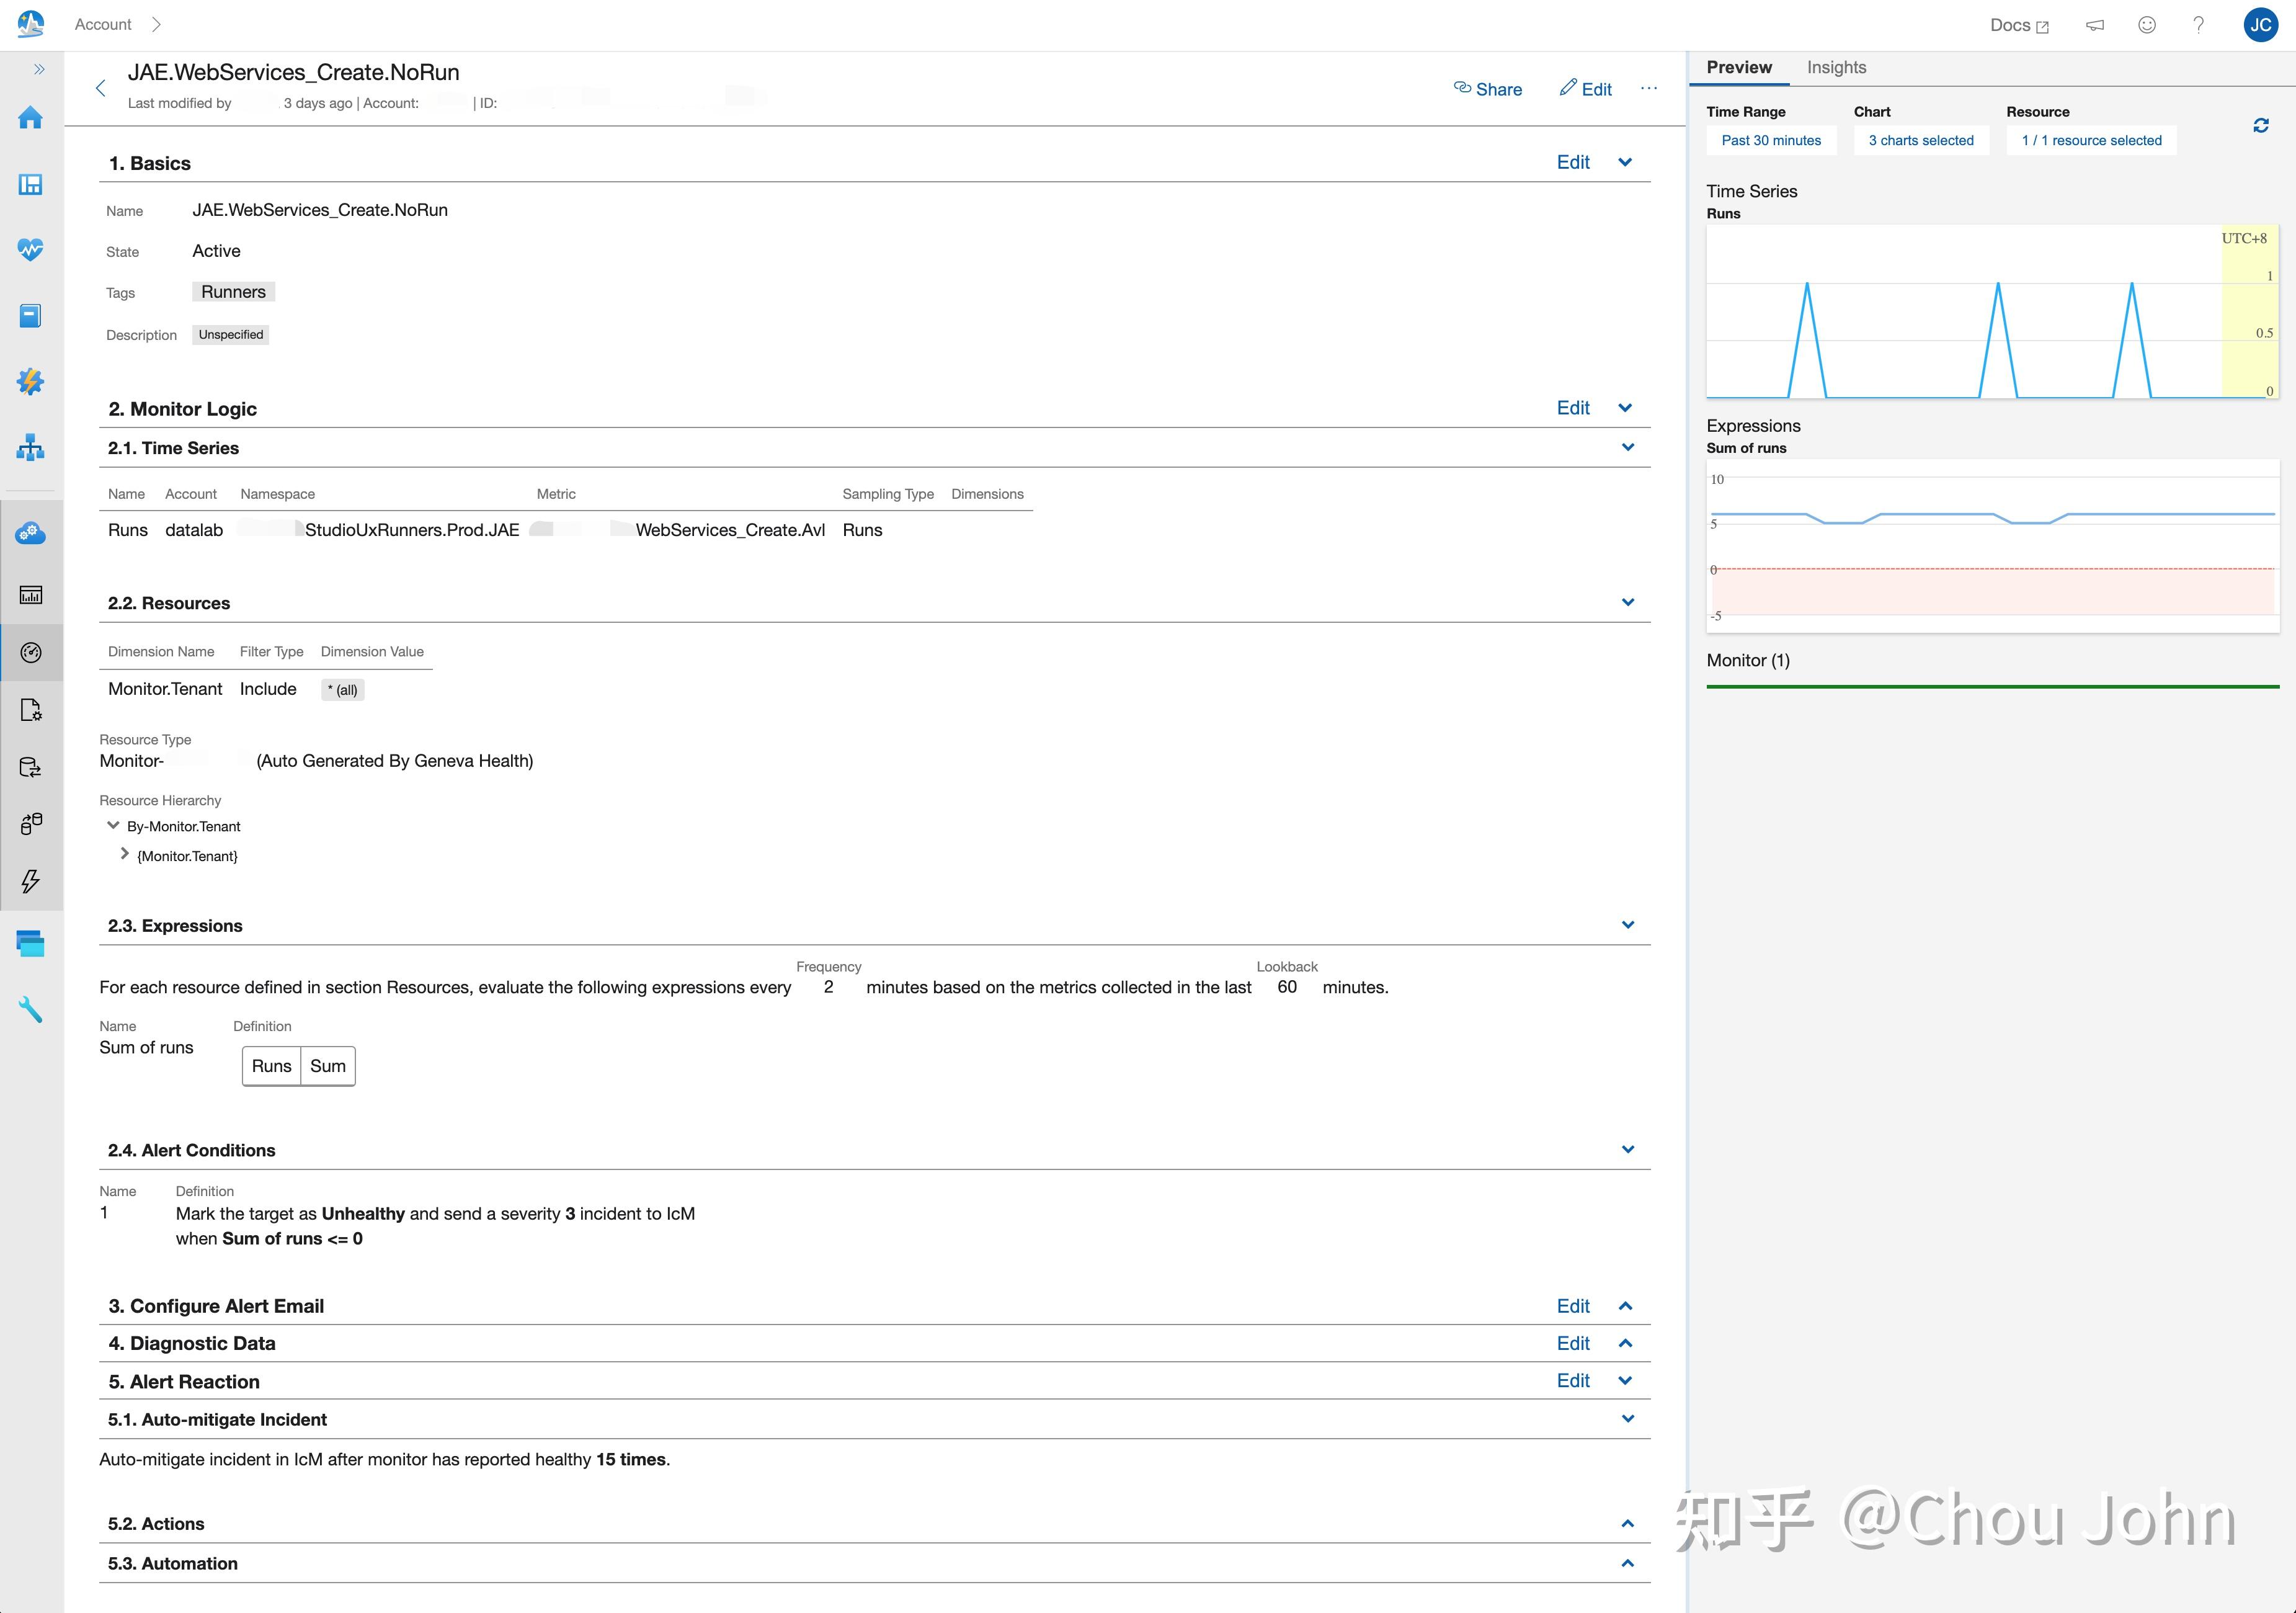Refresh the preview charts

[2261, 126]
